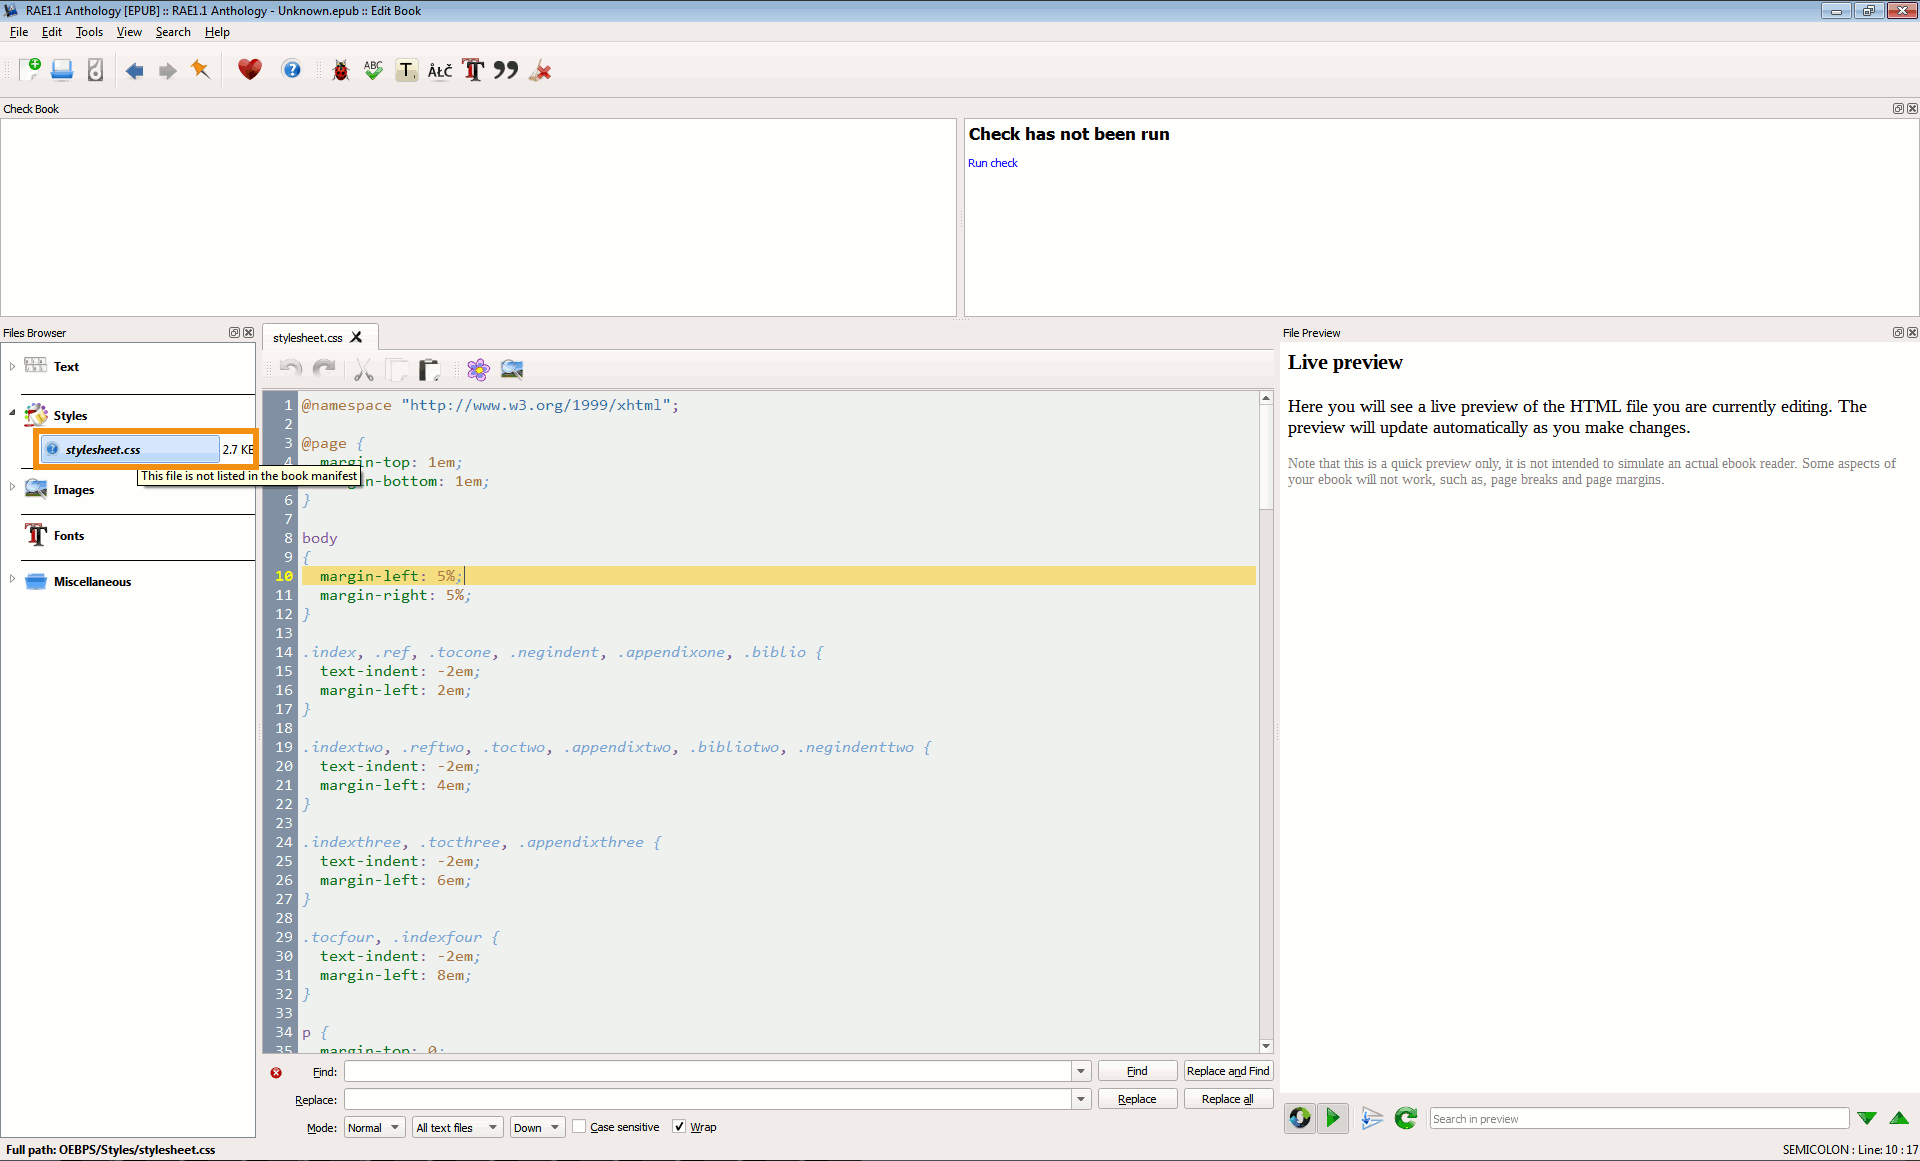The image size is (1920, 1161).
Task: Select the stylesheet.css editor tab
Action: tap(308, 338)
